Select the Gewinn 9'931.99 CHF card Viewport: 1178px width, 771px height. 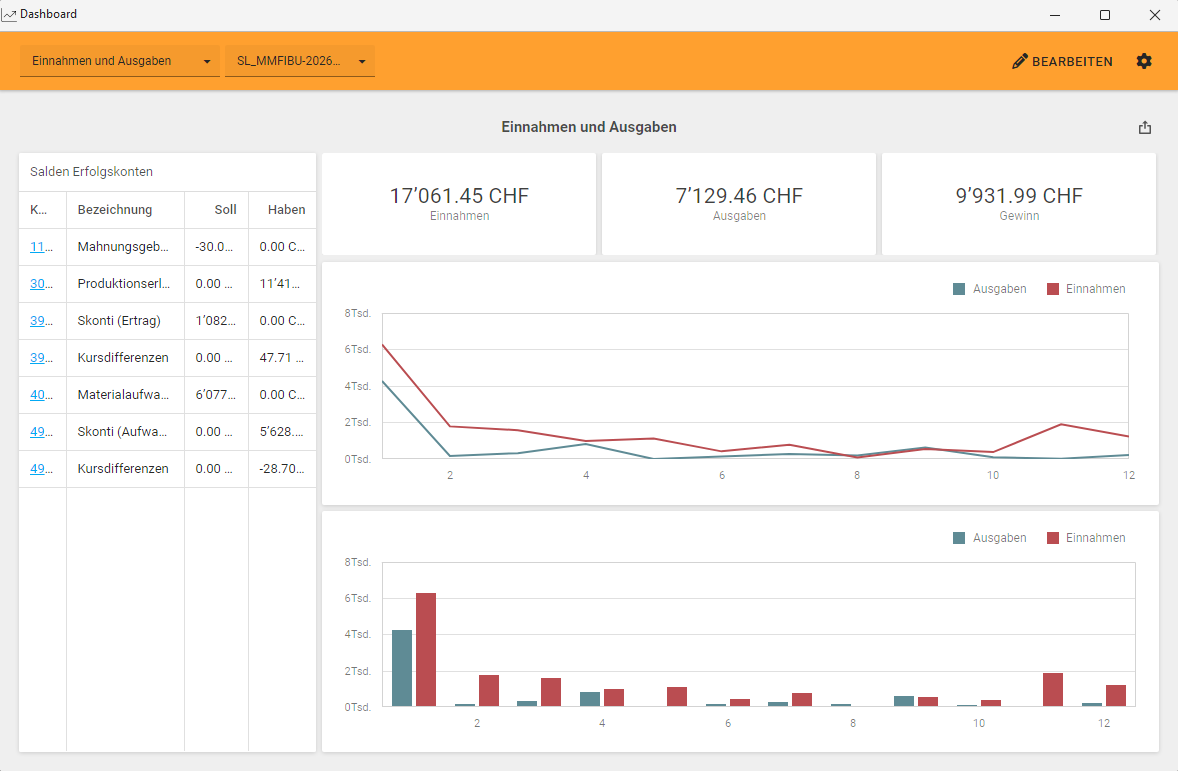click(1018, 204)
